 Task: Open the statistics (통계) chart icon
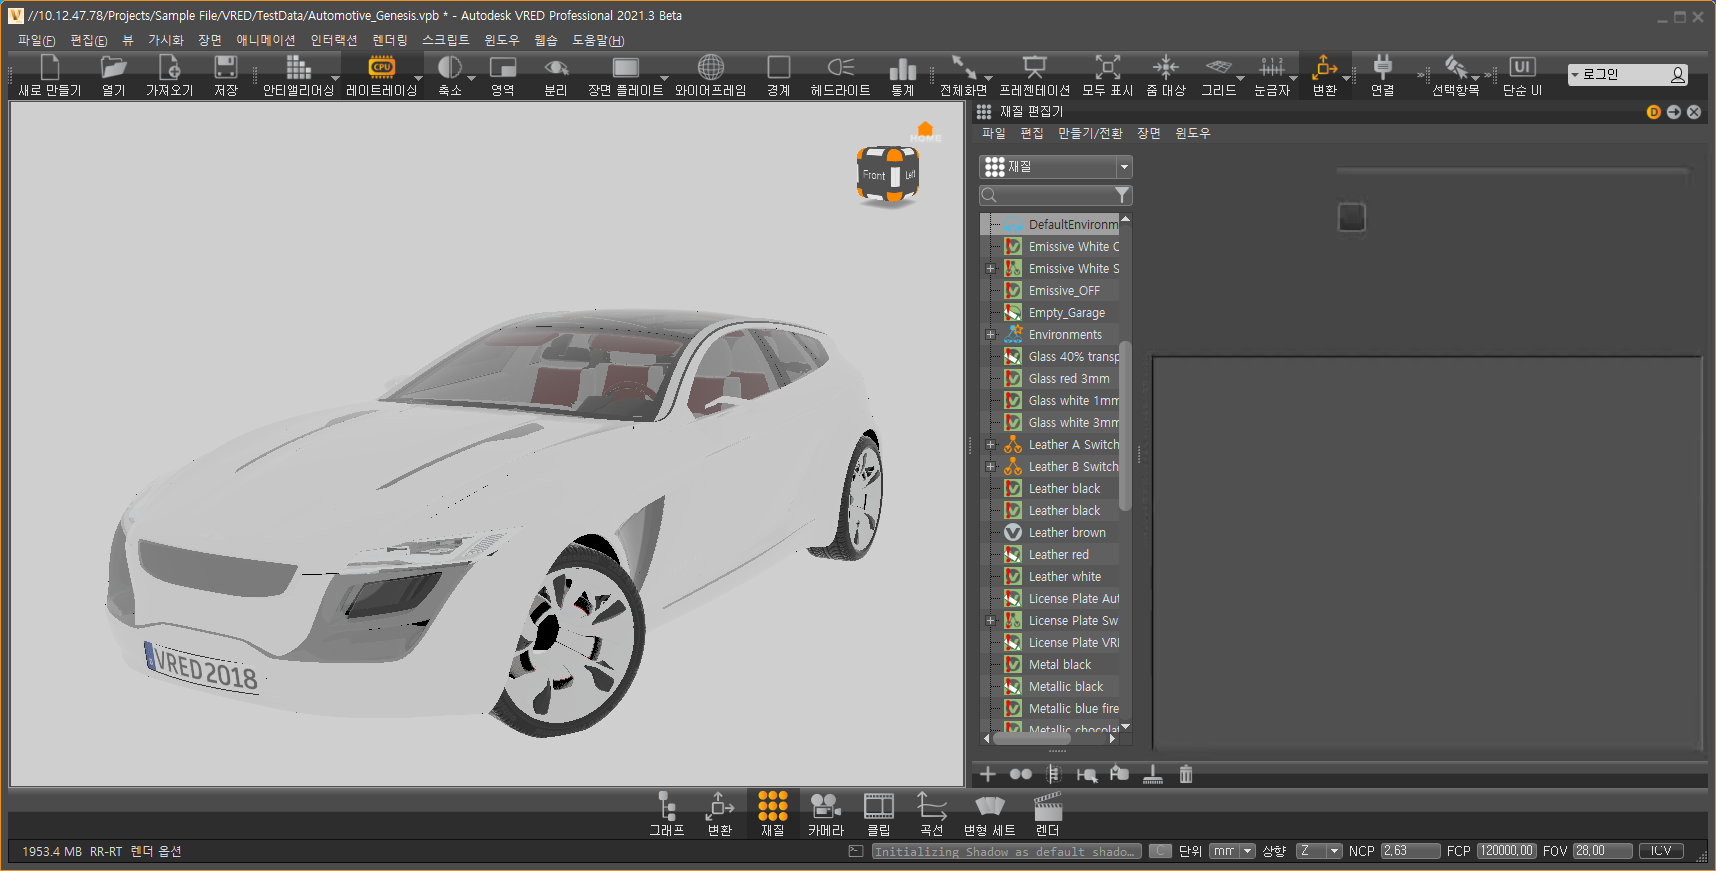coord(902,68)
